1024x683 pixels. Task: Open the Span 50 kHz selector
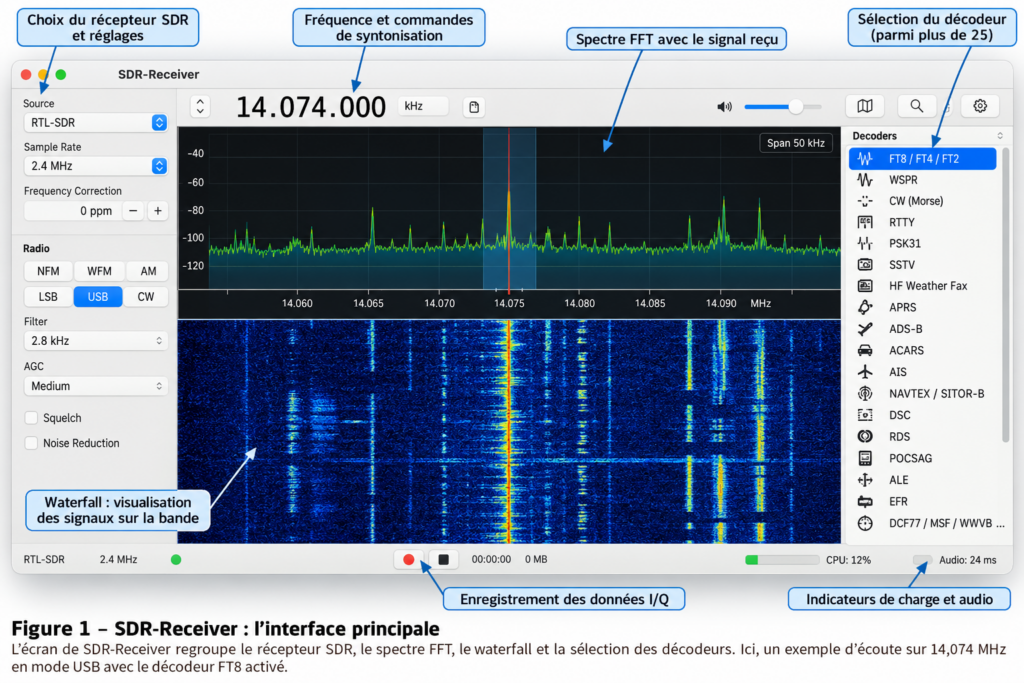795,143
